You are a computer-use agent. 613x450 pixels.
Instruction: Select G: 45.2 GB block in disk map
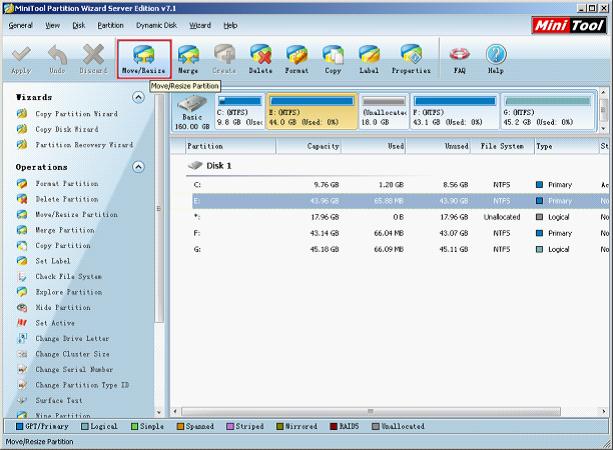tap(548, 112)
